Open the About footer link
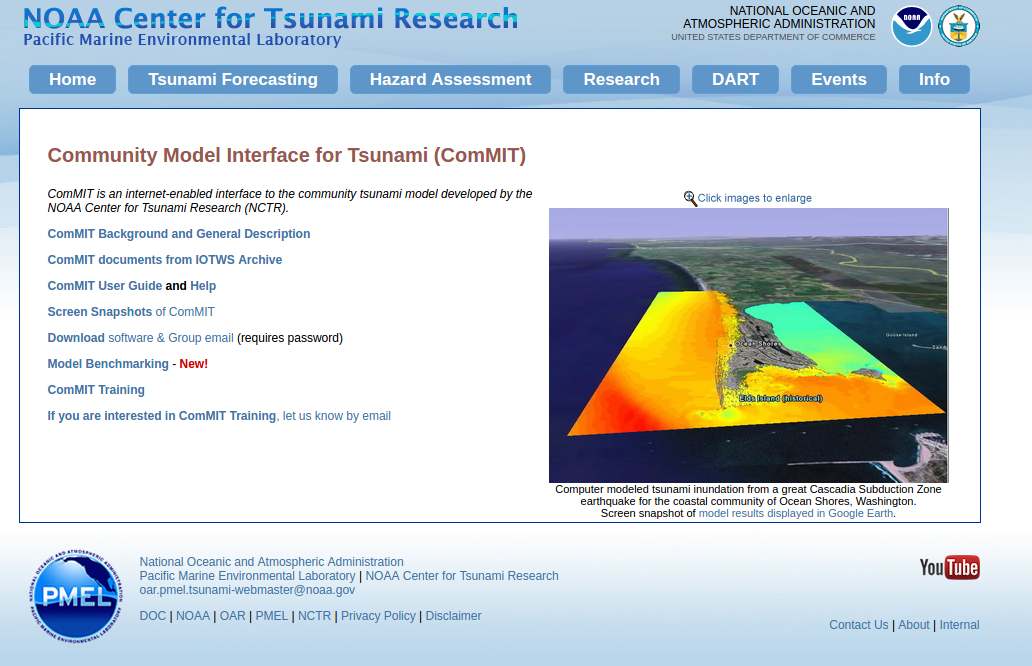The image size is (1032, 666). (x=914, y=625)
